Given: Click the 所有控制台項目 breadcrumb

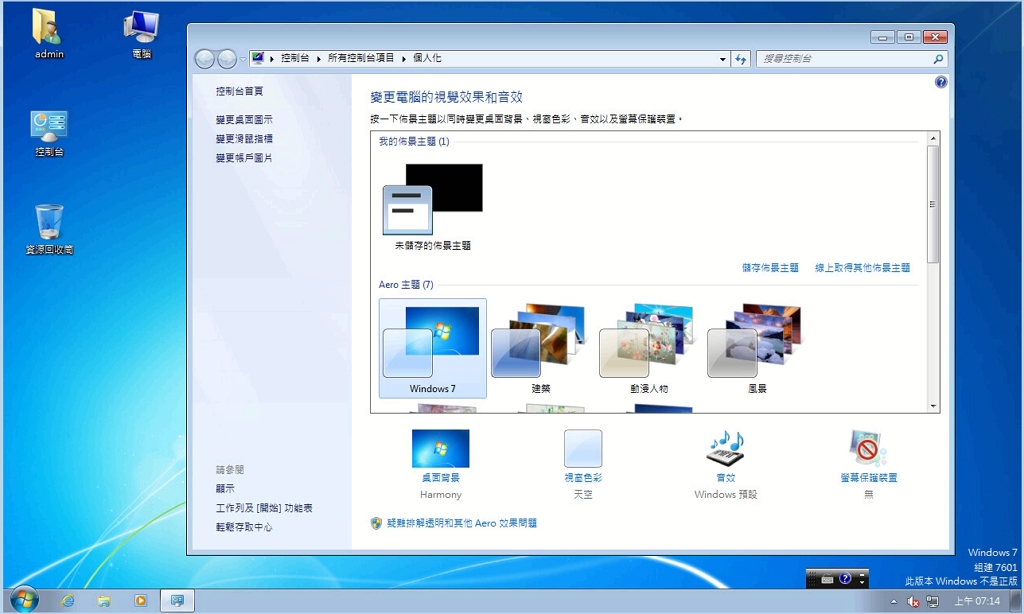Looking at the screenshot, I should click(x=361, y=58).
